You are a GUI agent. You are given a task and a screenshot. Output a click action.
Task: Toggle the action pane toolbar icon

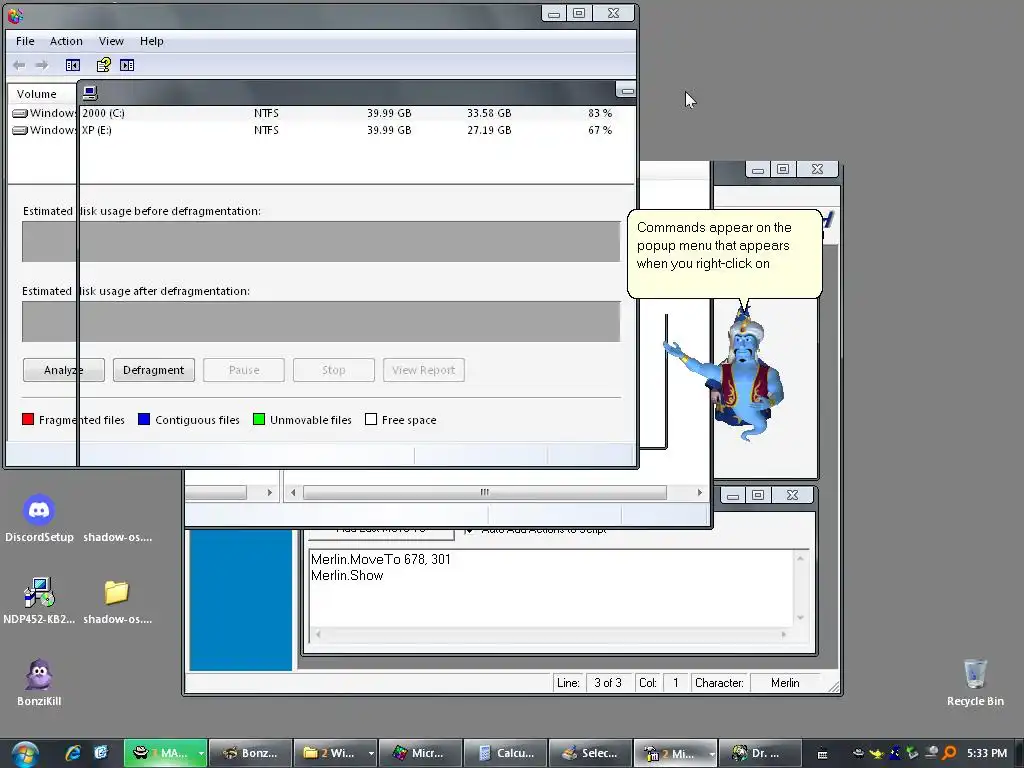(x=127, y=65)
